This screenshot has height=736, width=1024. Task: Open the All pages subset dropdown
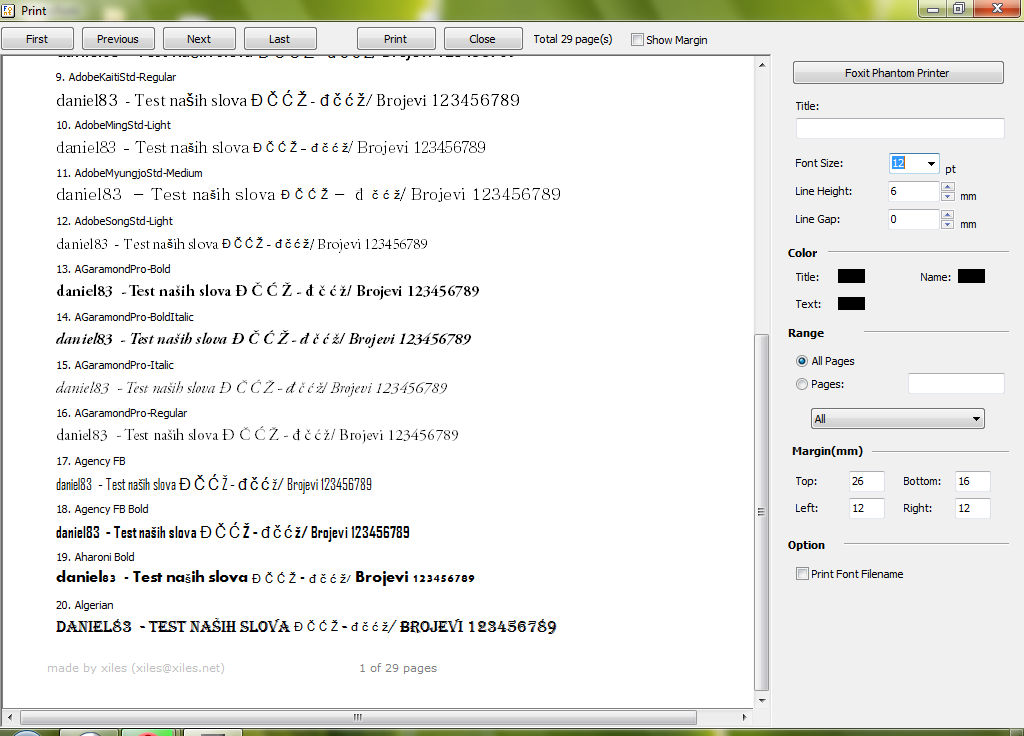coord(898,419)
